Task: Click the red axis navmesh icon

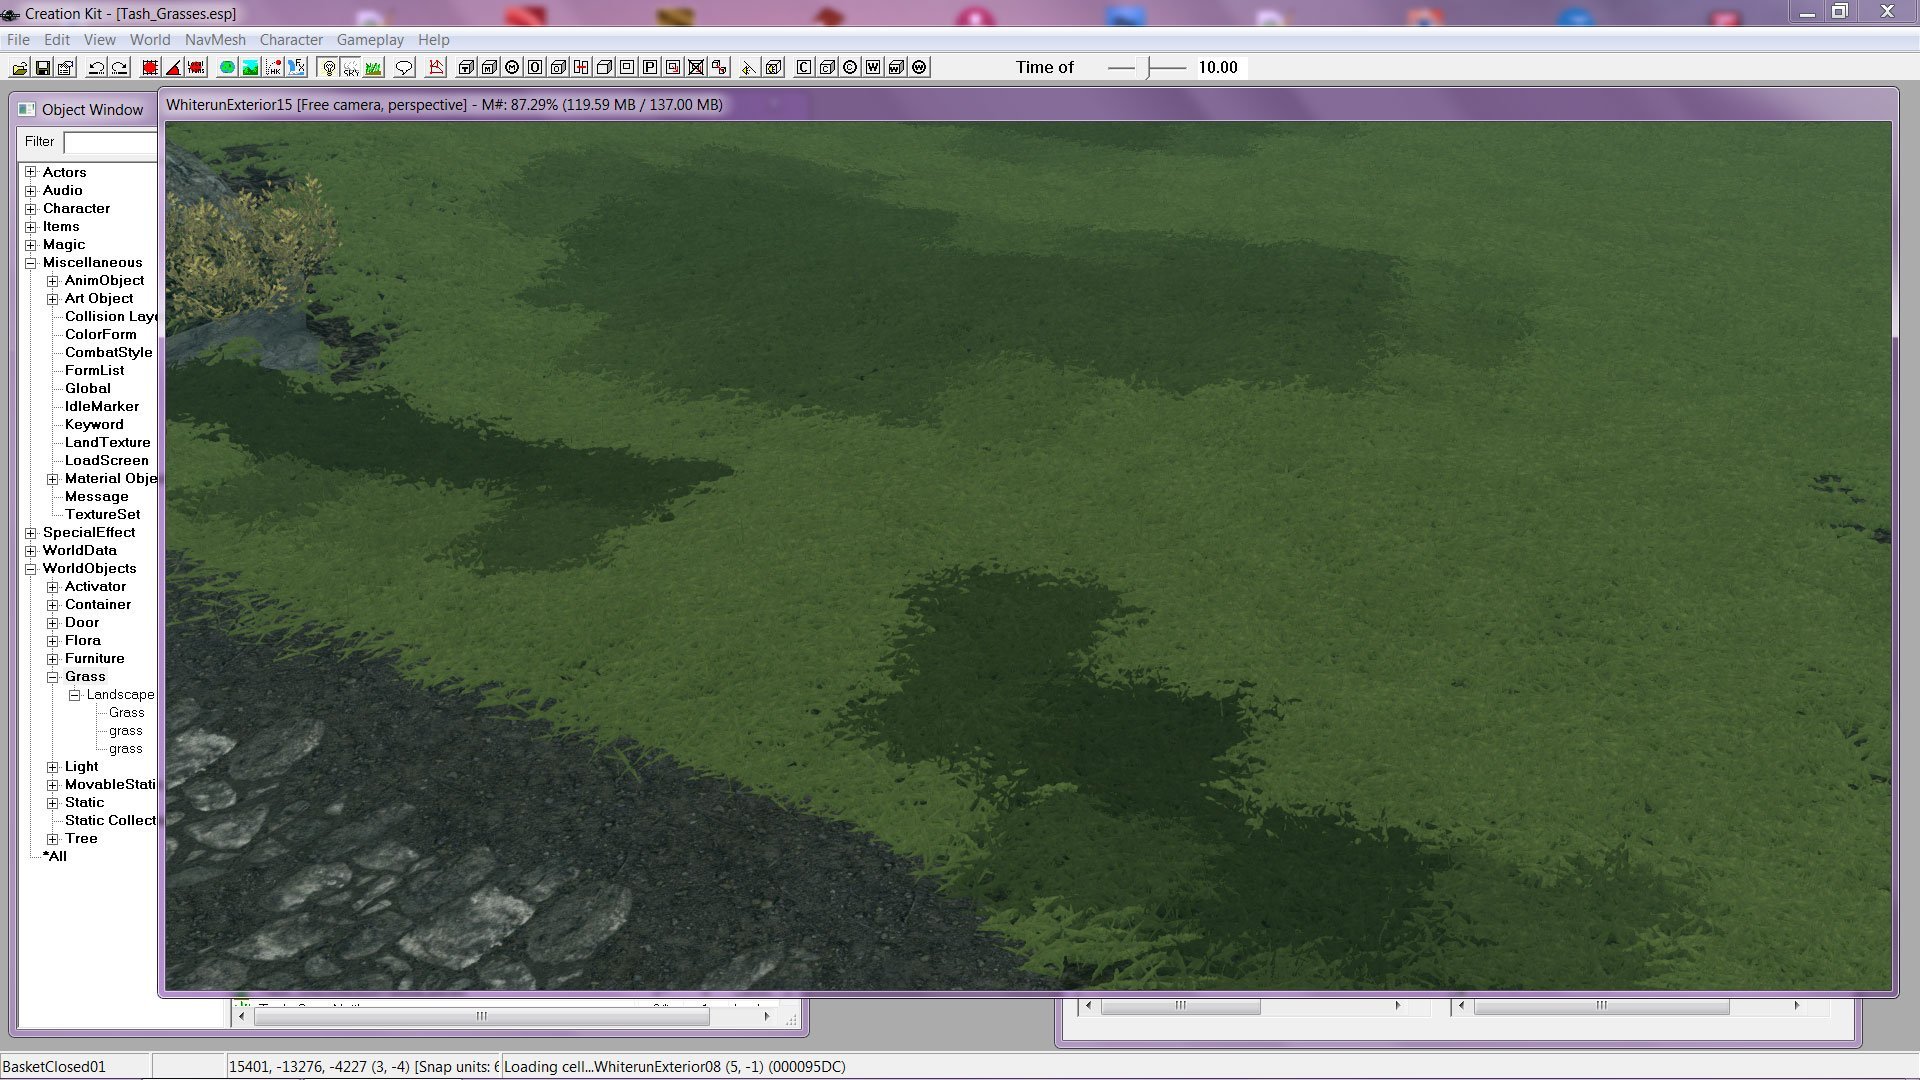Action: tap(436, 67)
